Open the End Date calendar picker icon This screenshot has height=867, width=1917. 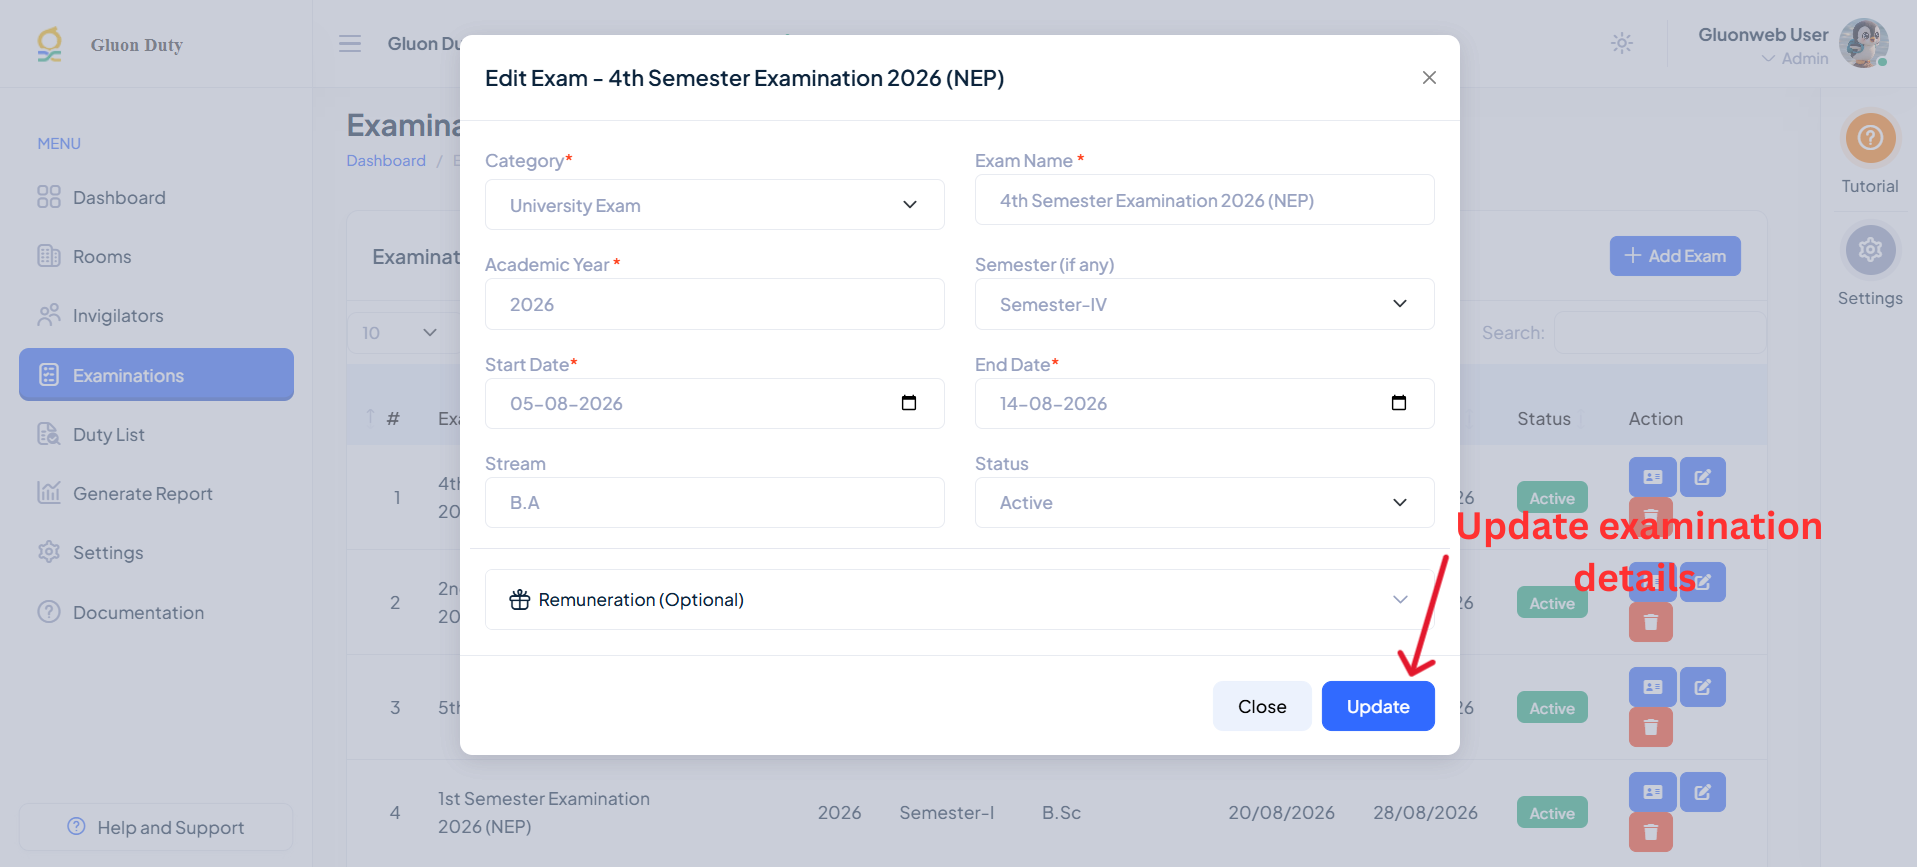tap(1399, 403)
